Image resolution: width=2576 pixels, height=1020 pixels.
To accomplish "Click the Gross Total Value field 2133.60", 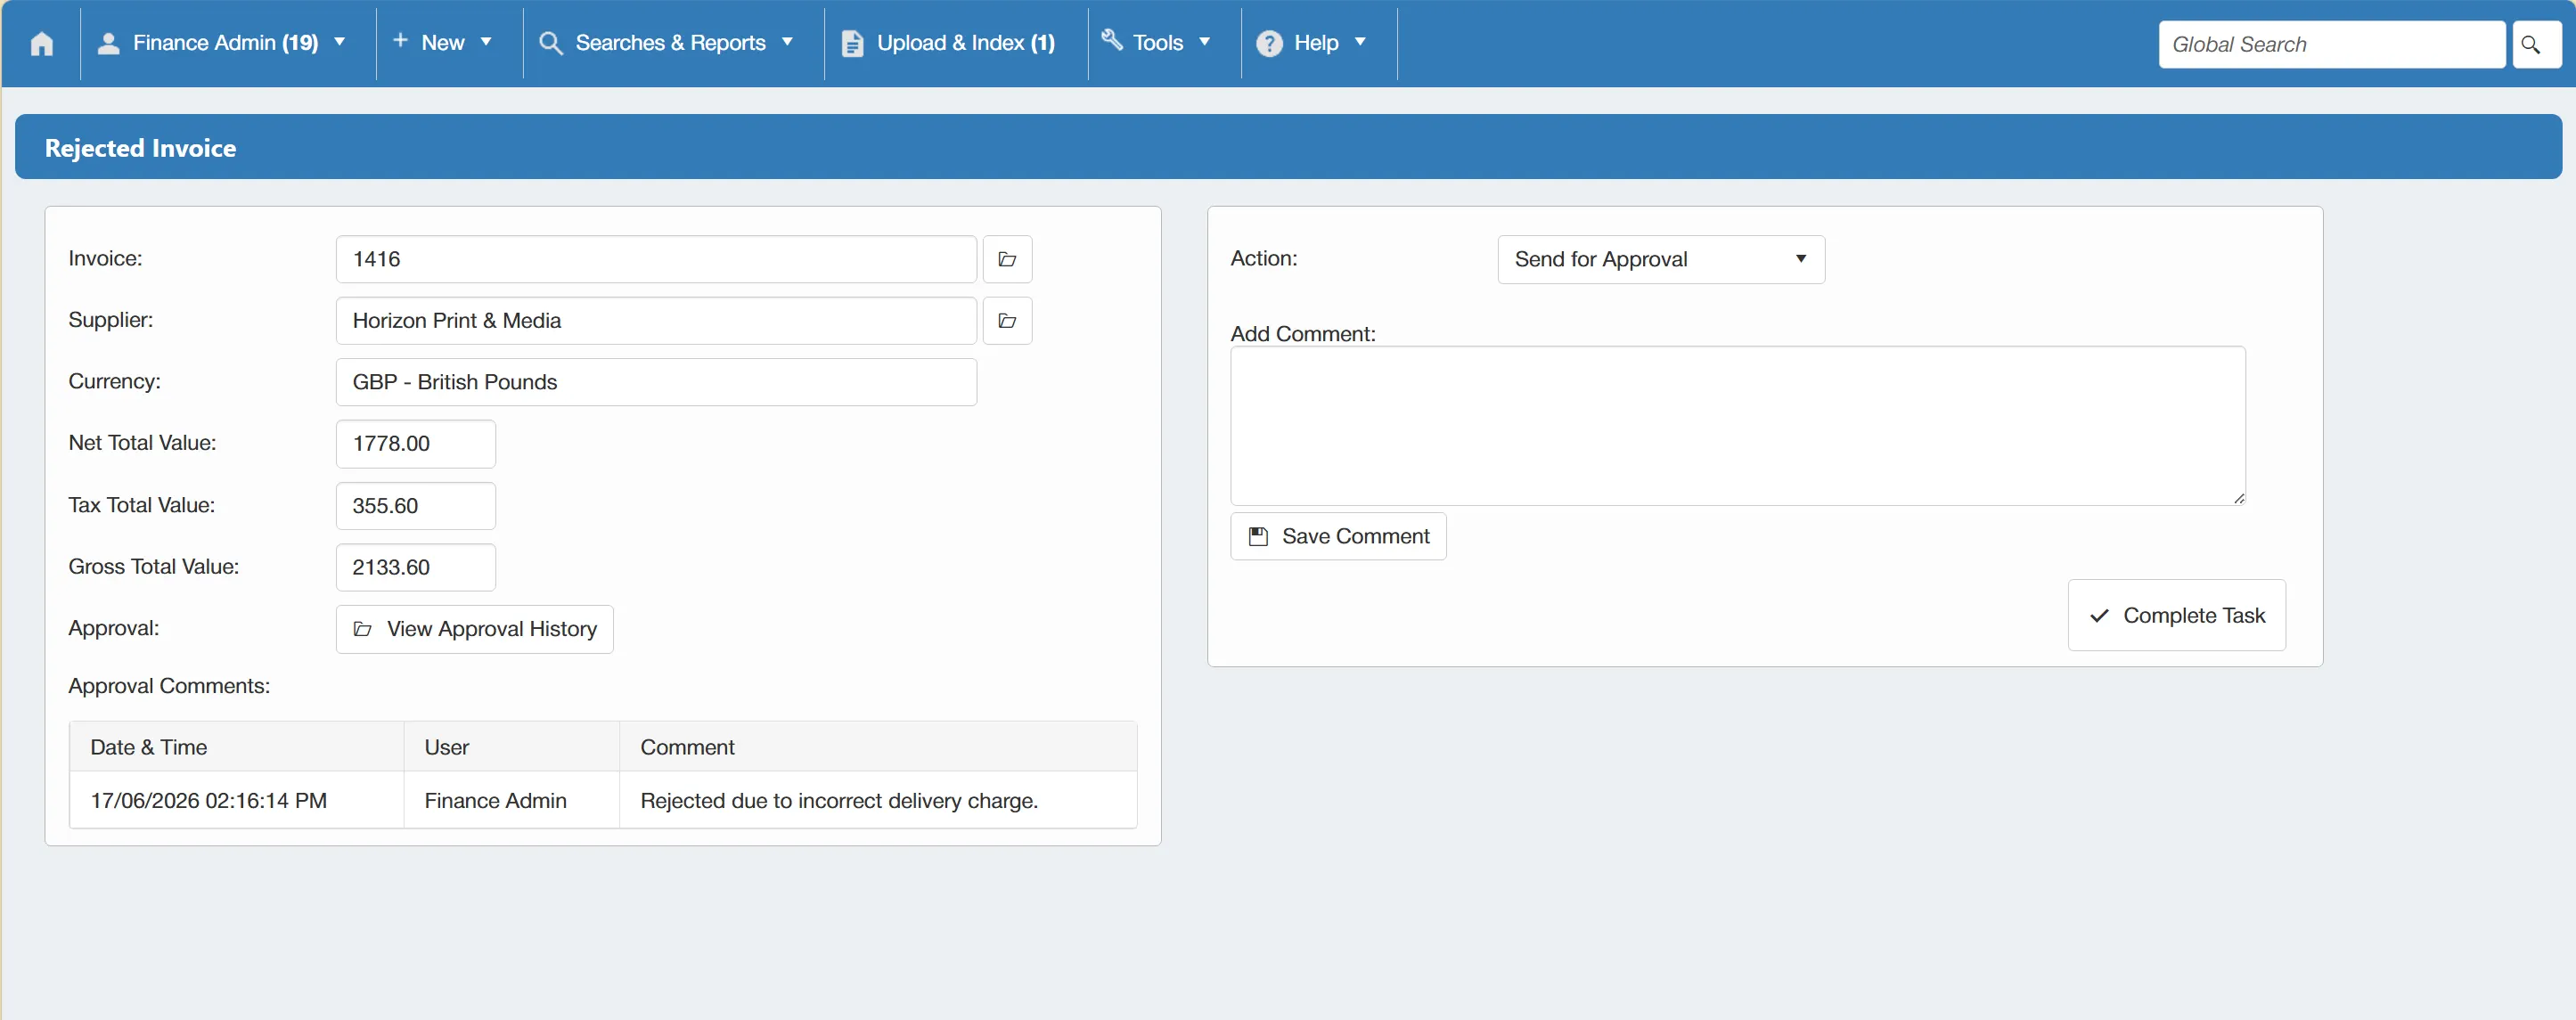I will click(416, 568).
